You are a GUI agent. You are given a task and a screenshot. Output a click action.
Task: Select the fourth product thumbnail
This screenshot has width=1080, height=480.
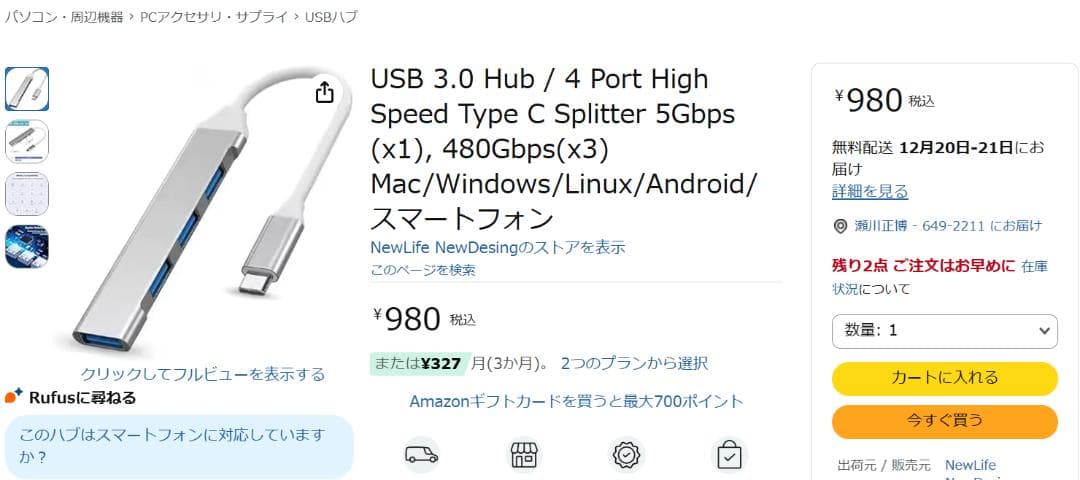27,246
